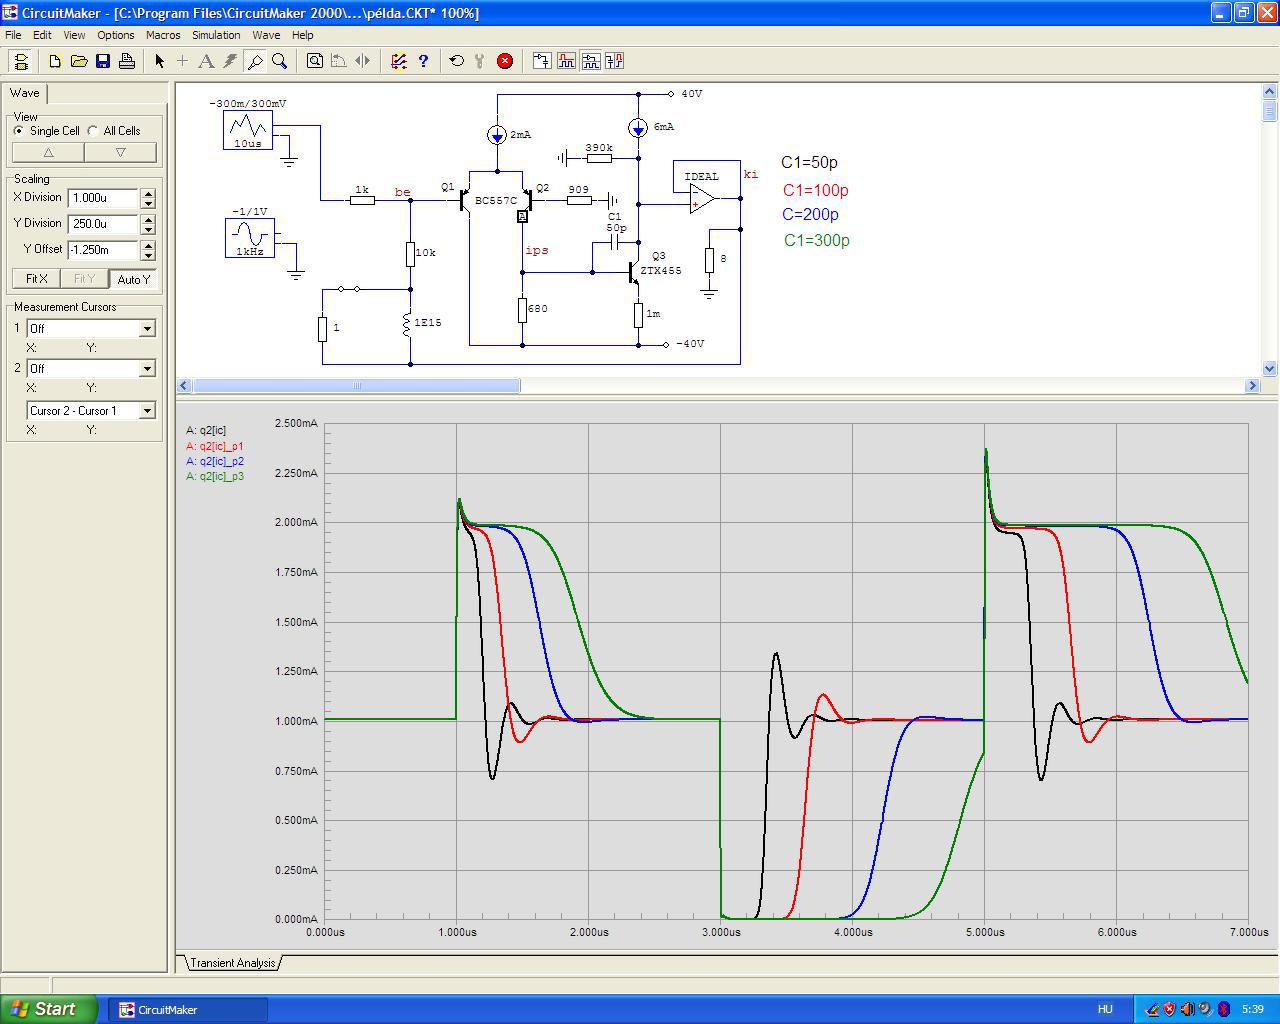The height and width of the screenshot is (1024, 1280).
Task: Click the red Stop simulation icon
Action: tap(505, 61)
